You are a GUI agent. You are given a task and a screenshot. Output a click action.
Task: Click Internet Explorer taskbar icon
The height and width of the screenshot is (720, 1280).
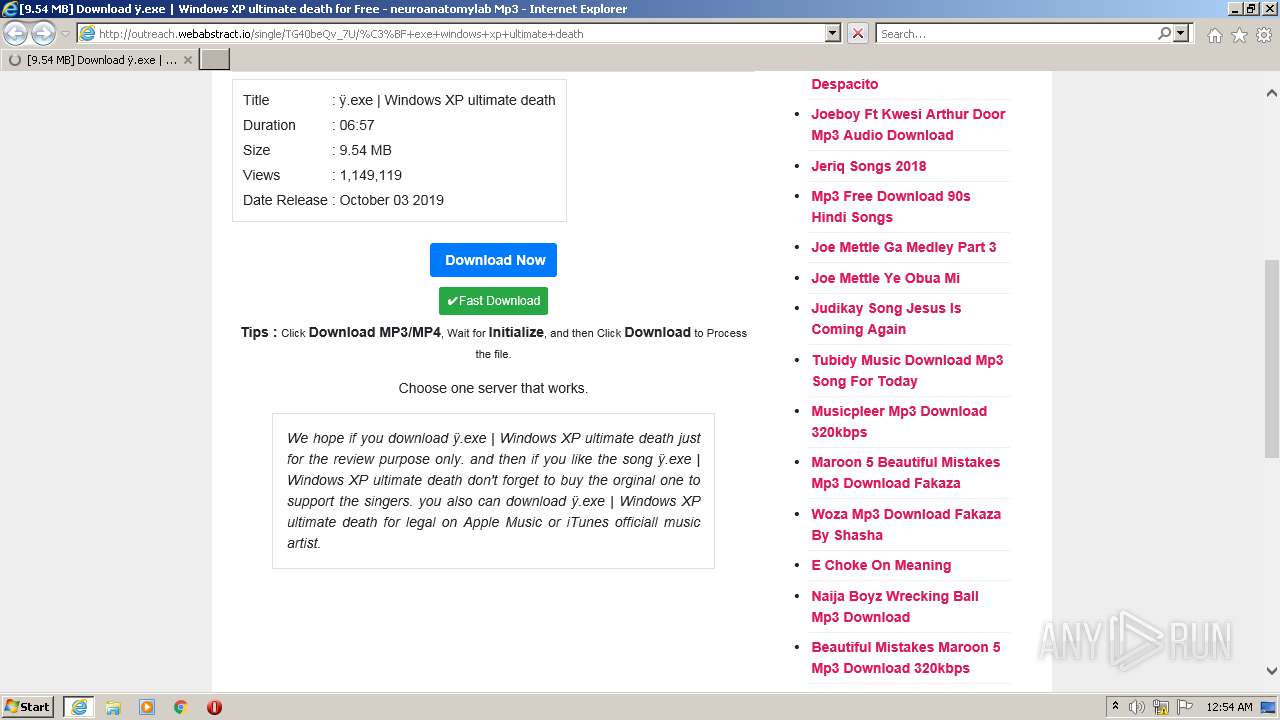[x=79, y=706]
